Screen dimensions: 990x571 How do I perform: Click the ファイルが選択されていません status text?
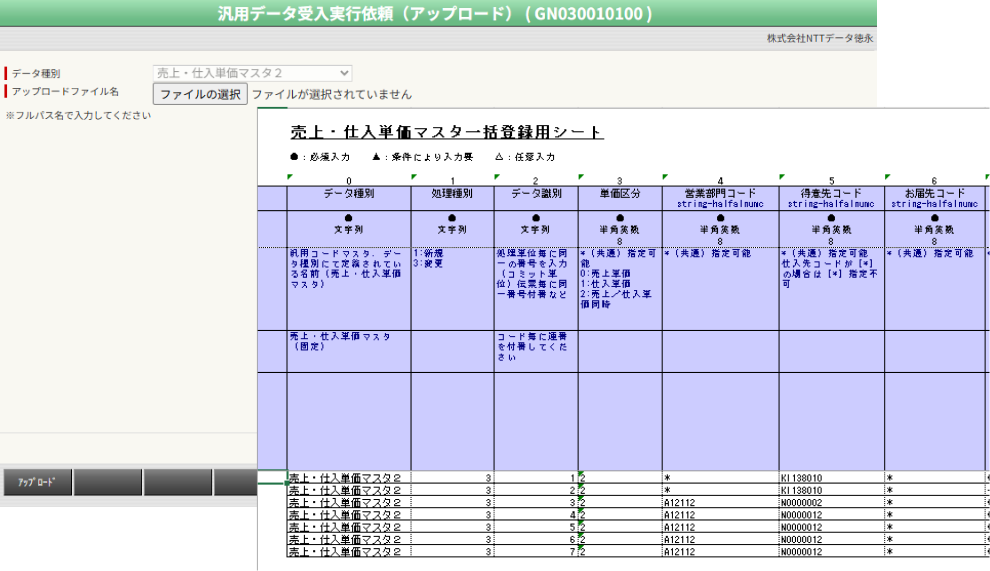(332, 95)
